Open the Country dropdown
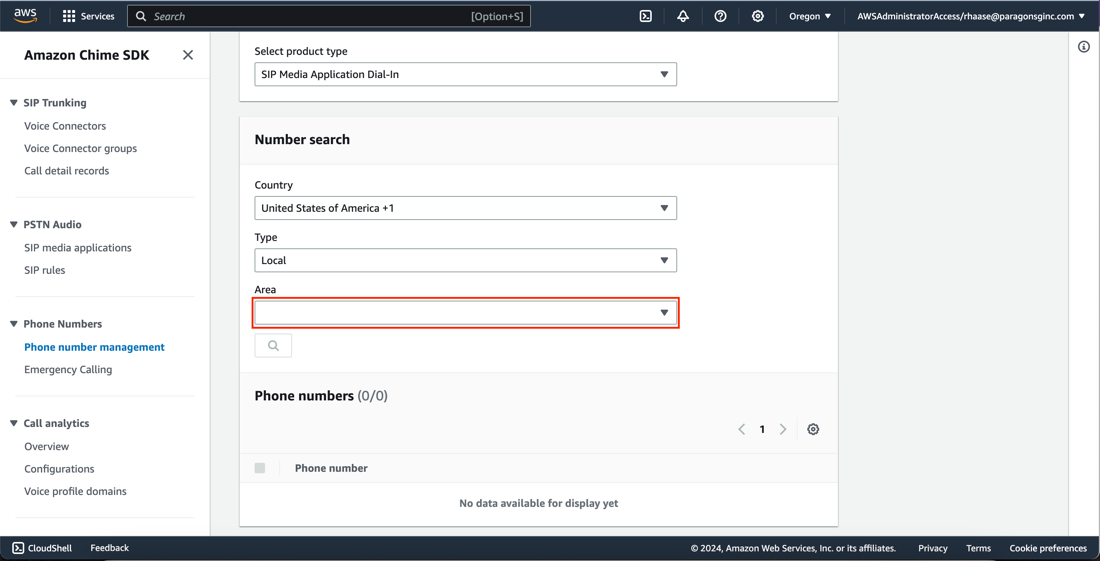The height and width of the screenshot is (565, 1100). click(466, 208)
